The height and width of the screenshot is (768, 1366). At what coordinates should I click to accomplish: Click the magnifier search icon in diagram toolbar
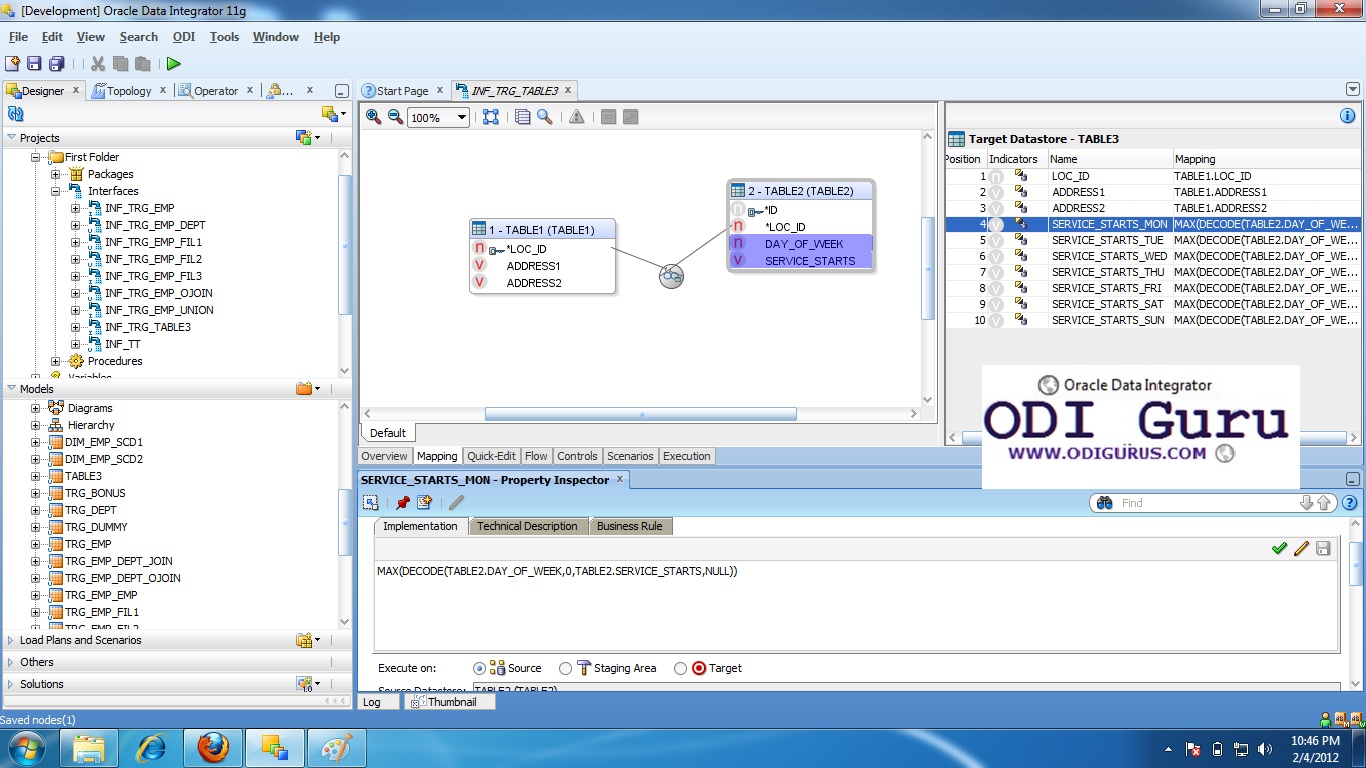pyautogui.click(x=544, y=117)
